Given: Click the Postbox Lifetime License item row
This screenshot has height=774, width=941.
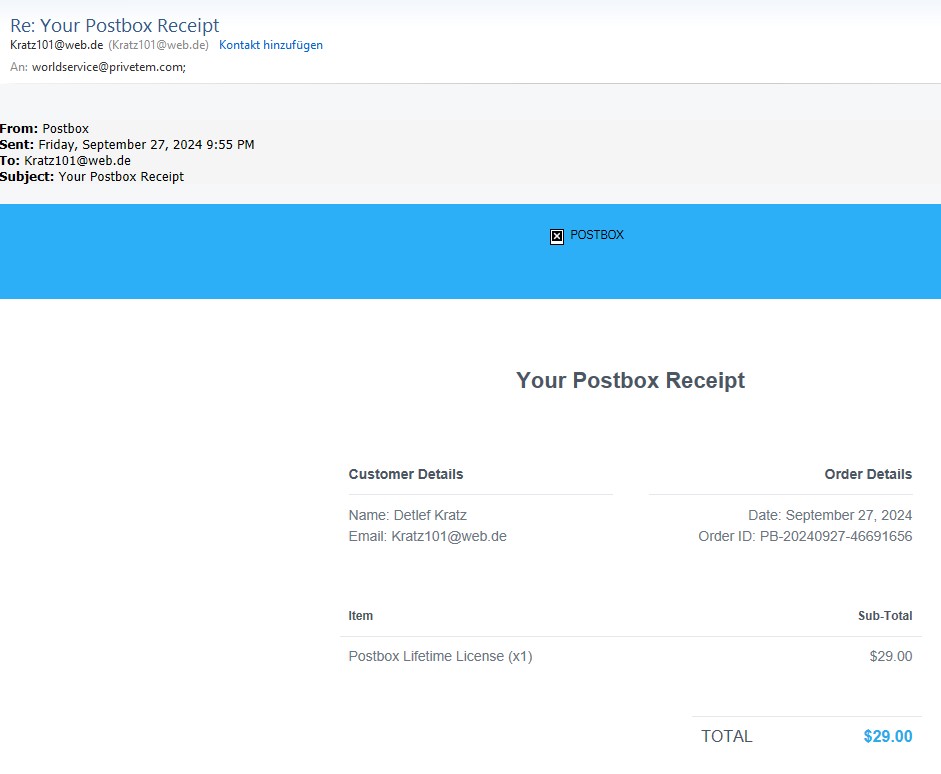Looking at the screenshot, I should 440,656.
